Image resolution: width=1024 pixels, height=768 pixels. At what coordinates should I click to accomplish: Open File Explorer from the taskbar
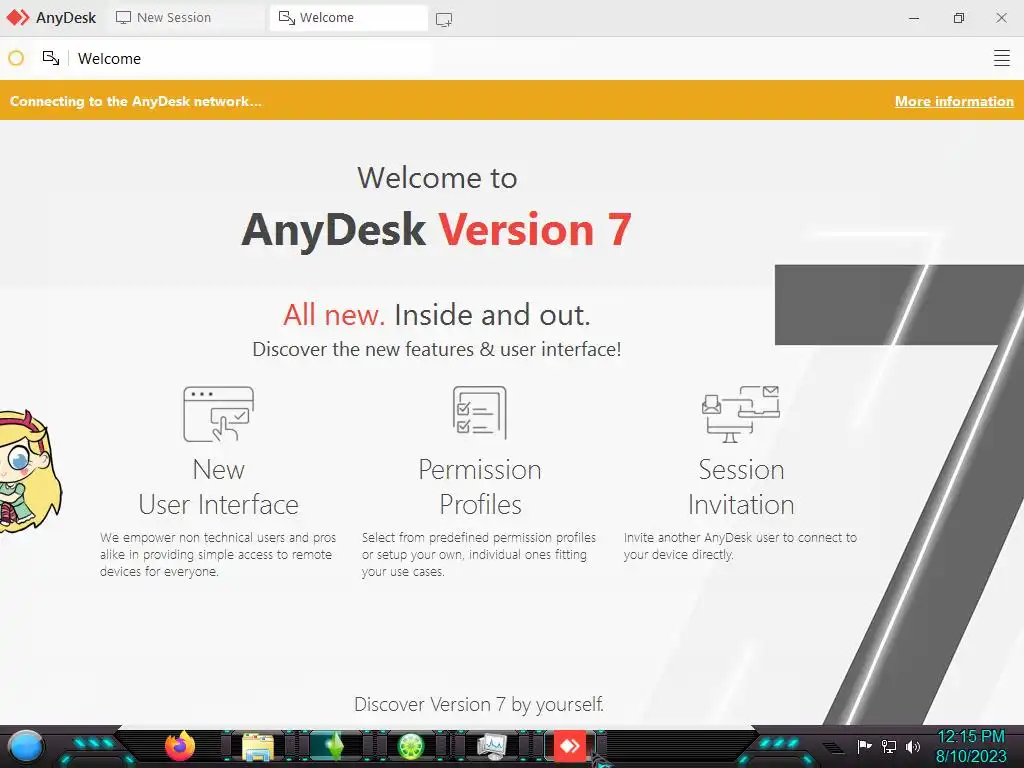(x=258, y=747)
